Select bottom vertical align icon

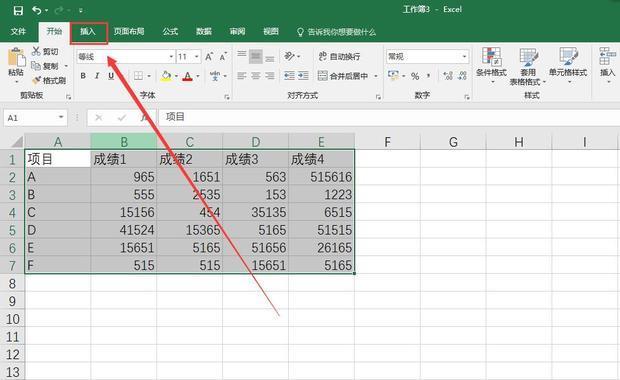270,58
